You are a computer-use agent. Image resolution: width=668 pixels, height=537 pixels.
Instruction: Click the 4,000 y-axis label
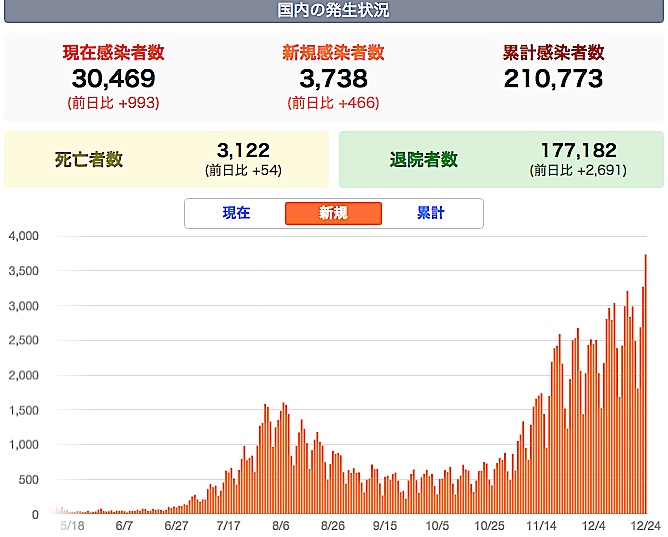(23, 236)
